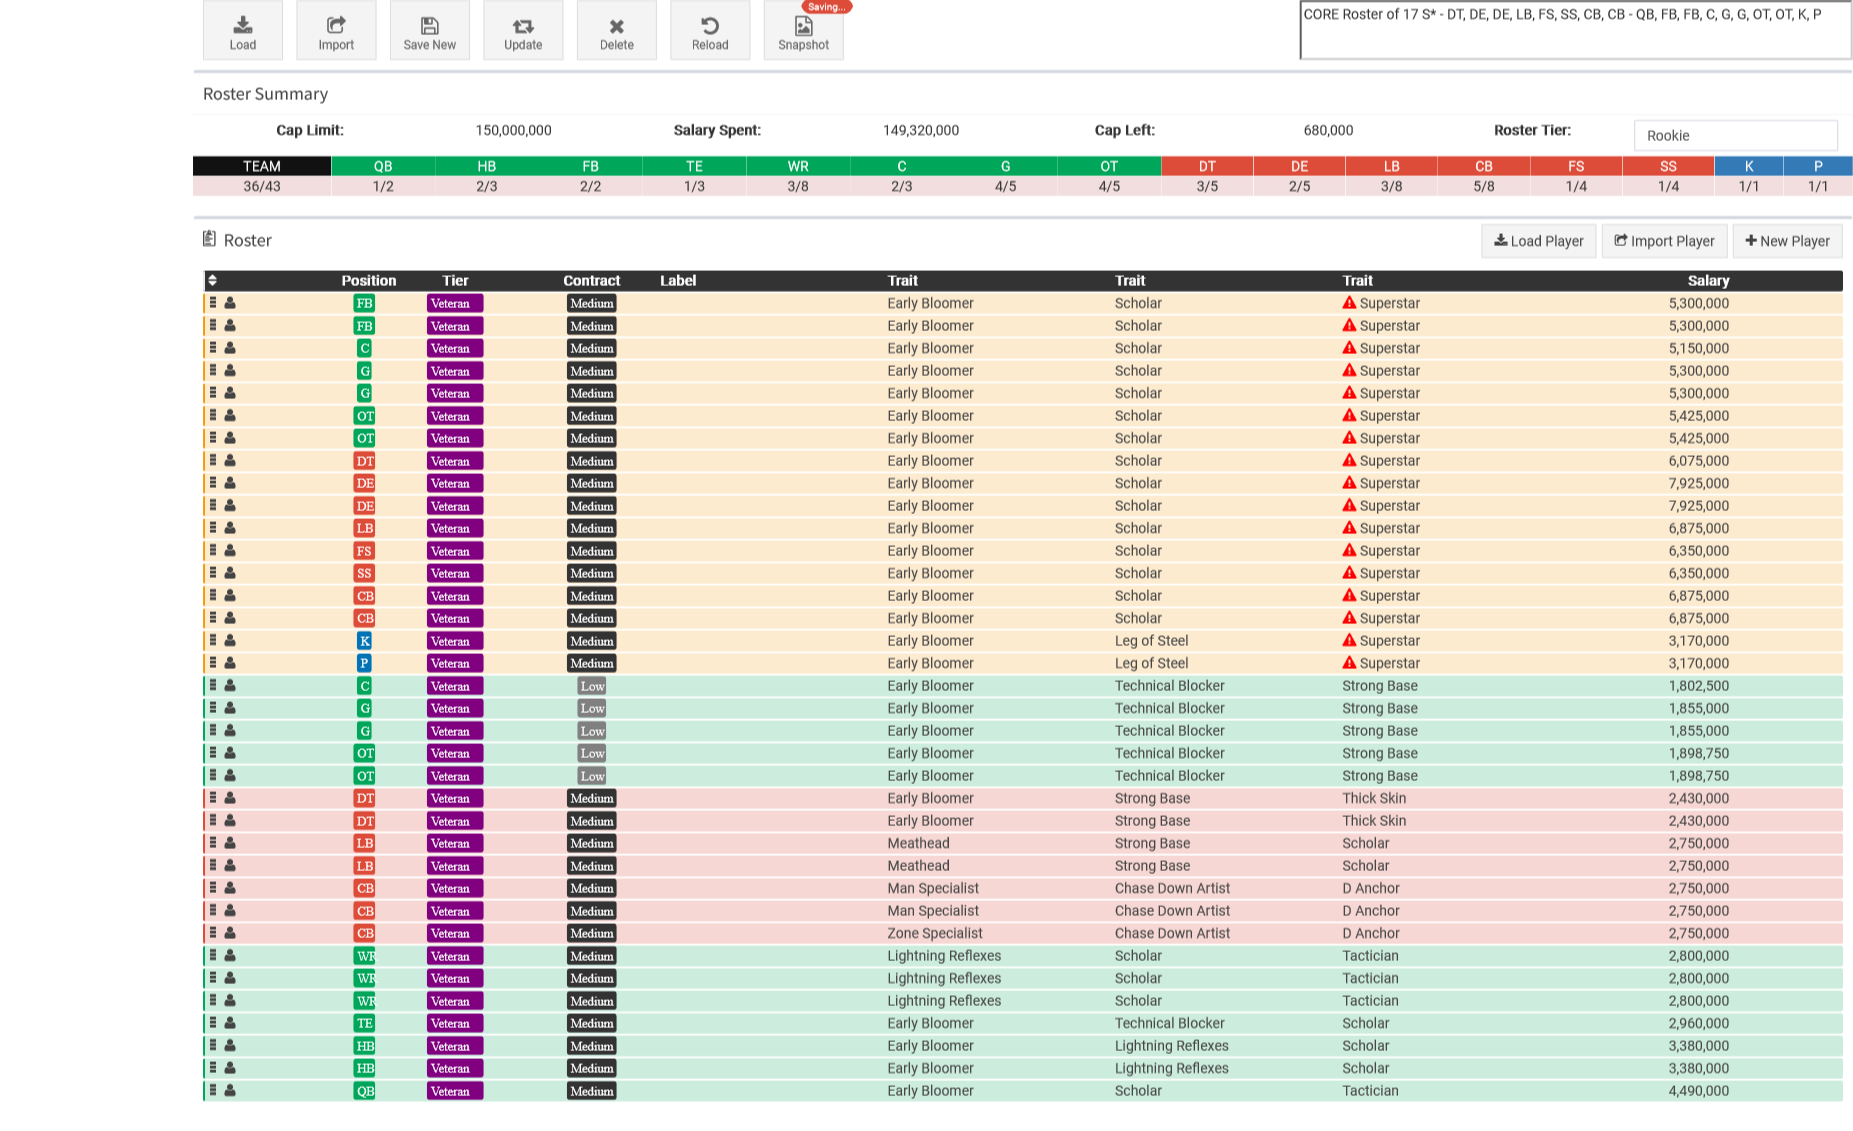This screenshot has width=1853, height=1131.
Task: Click the Load toolbar icon
Action: click(243, 26)
